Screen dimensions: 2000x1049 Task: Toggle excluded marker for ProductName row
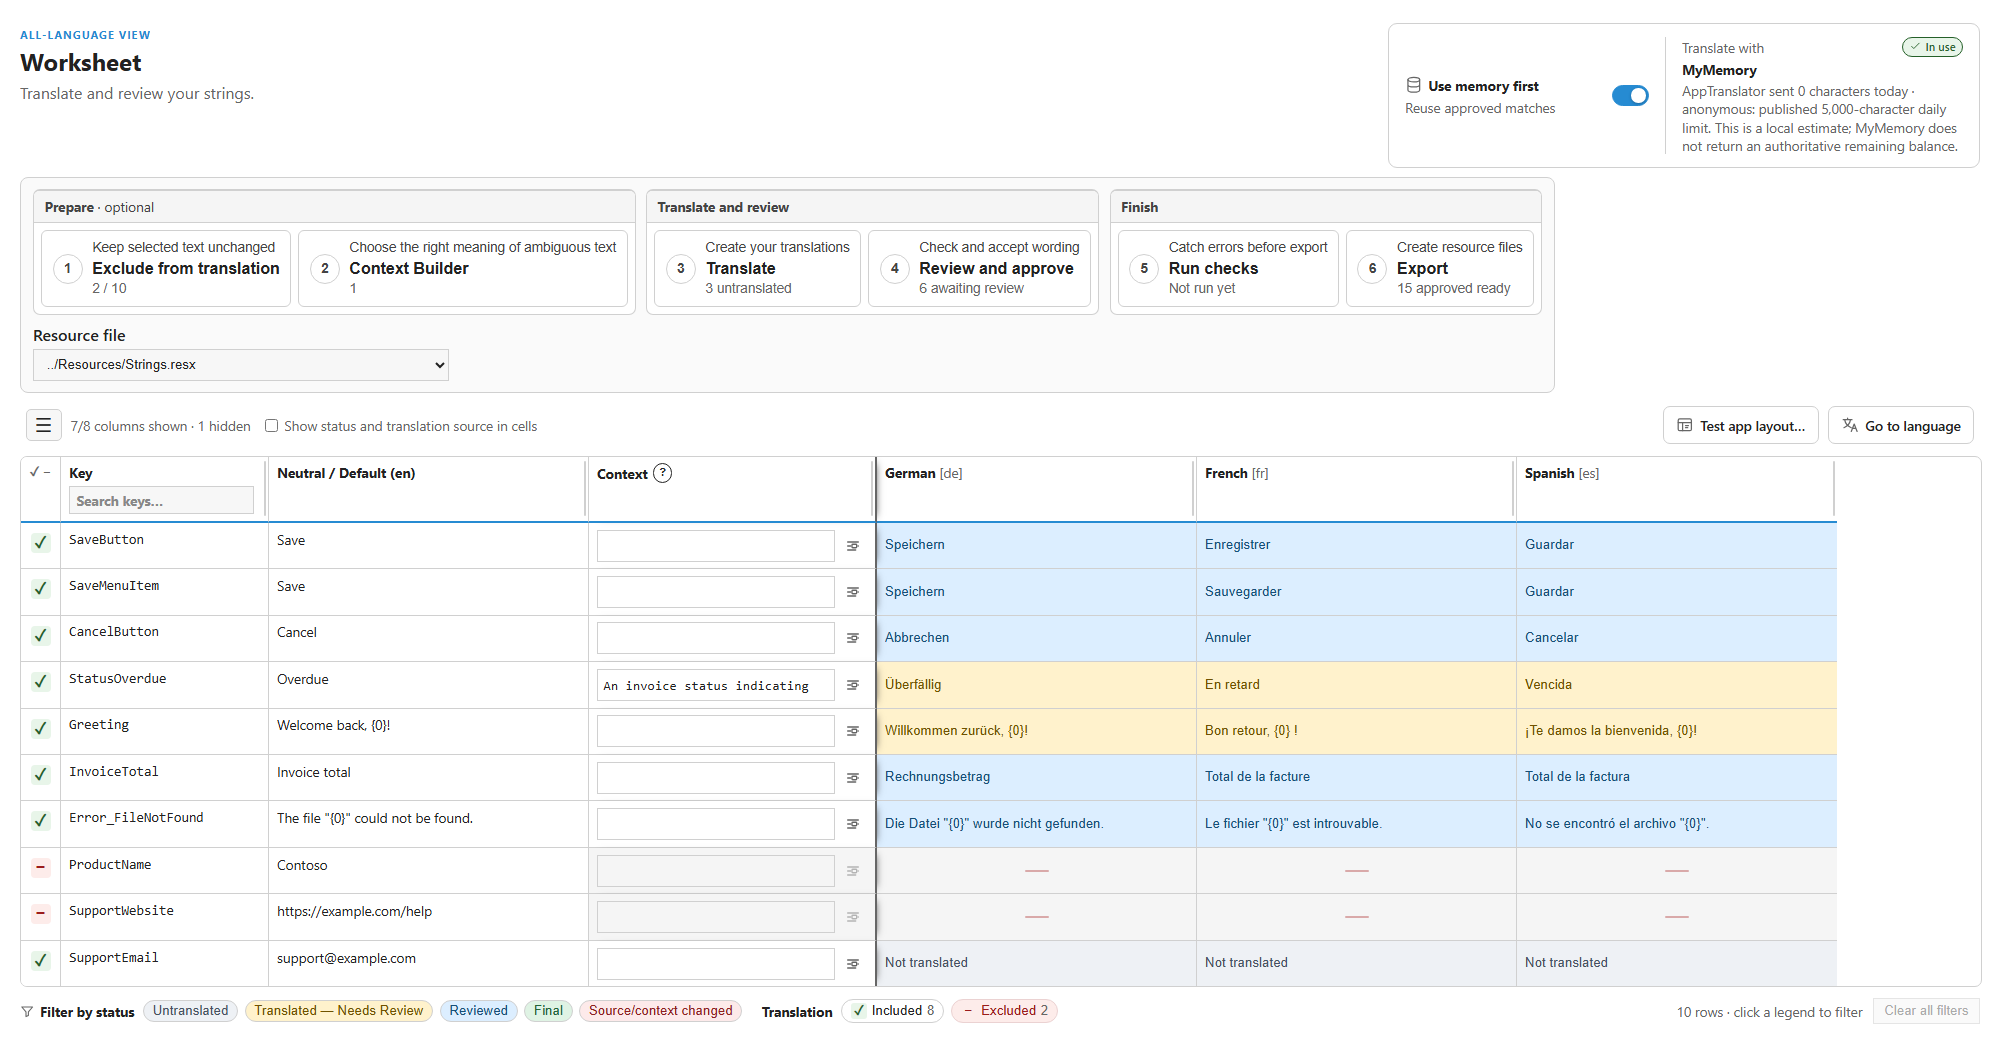(x=40, y=867)
